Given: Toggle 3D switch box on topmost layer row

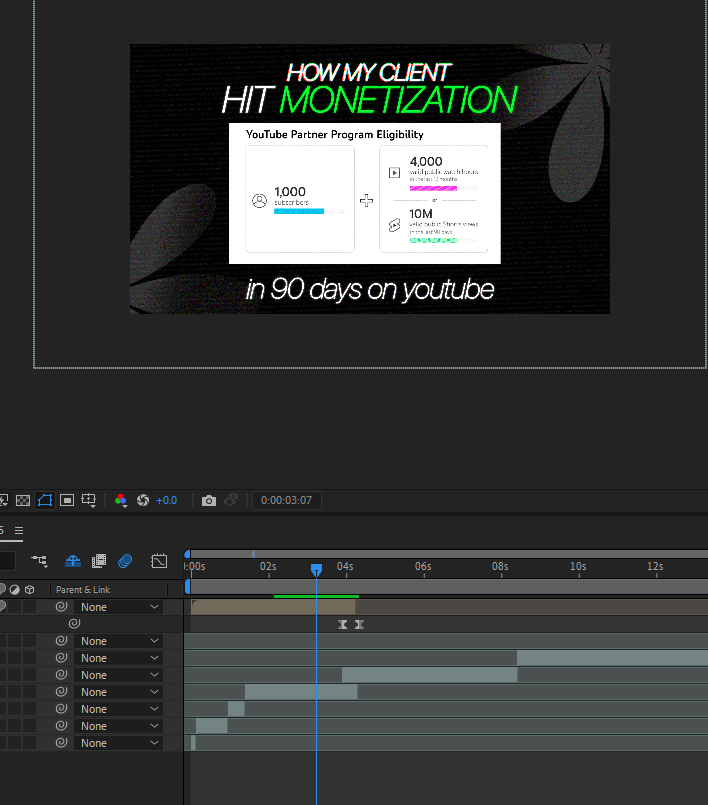Looking at the screenshot, I should click(x=29, y=607).
